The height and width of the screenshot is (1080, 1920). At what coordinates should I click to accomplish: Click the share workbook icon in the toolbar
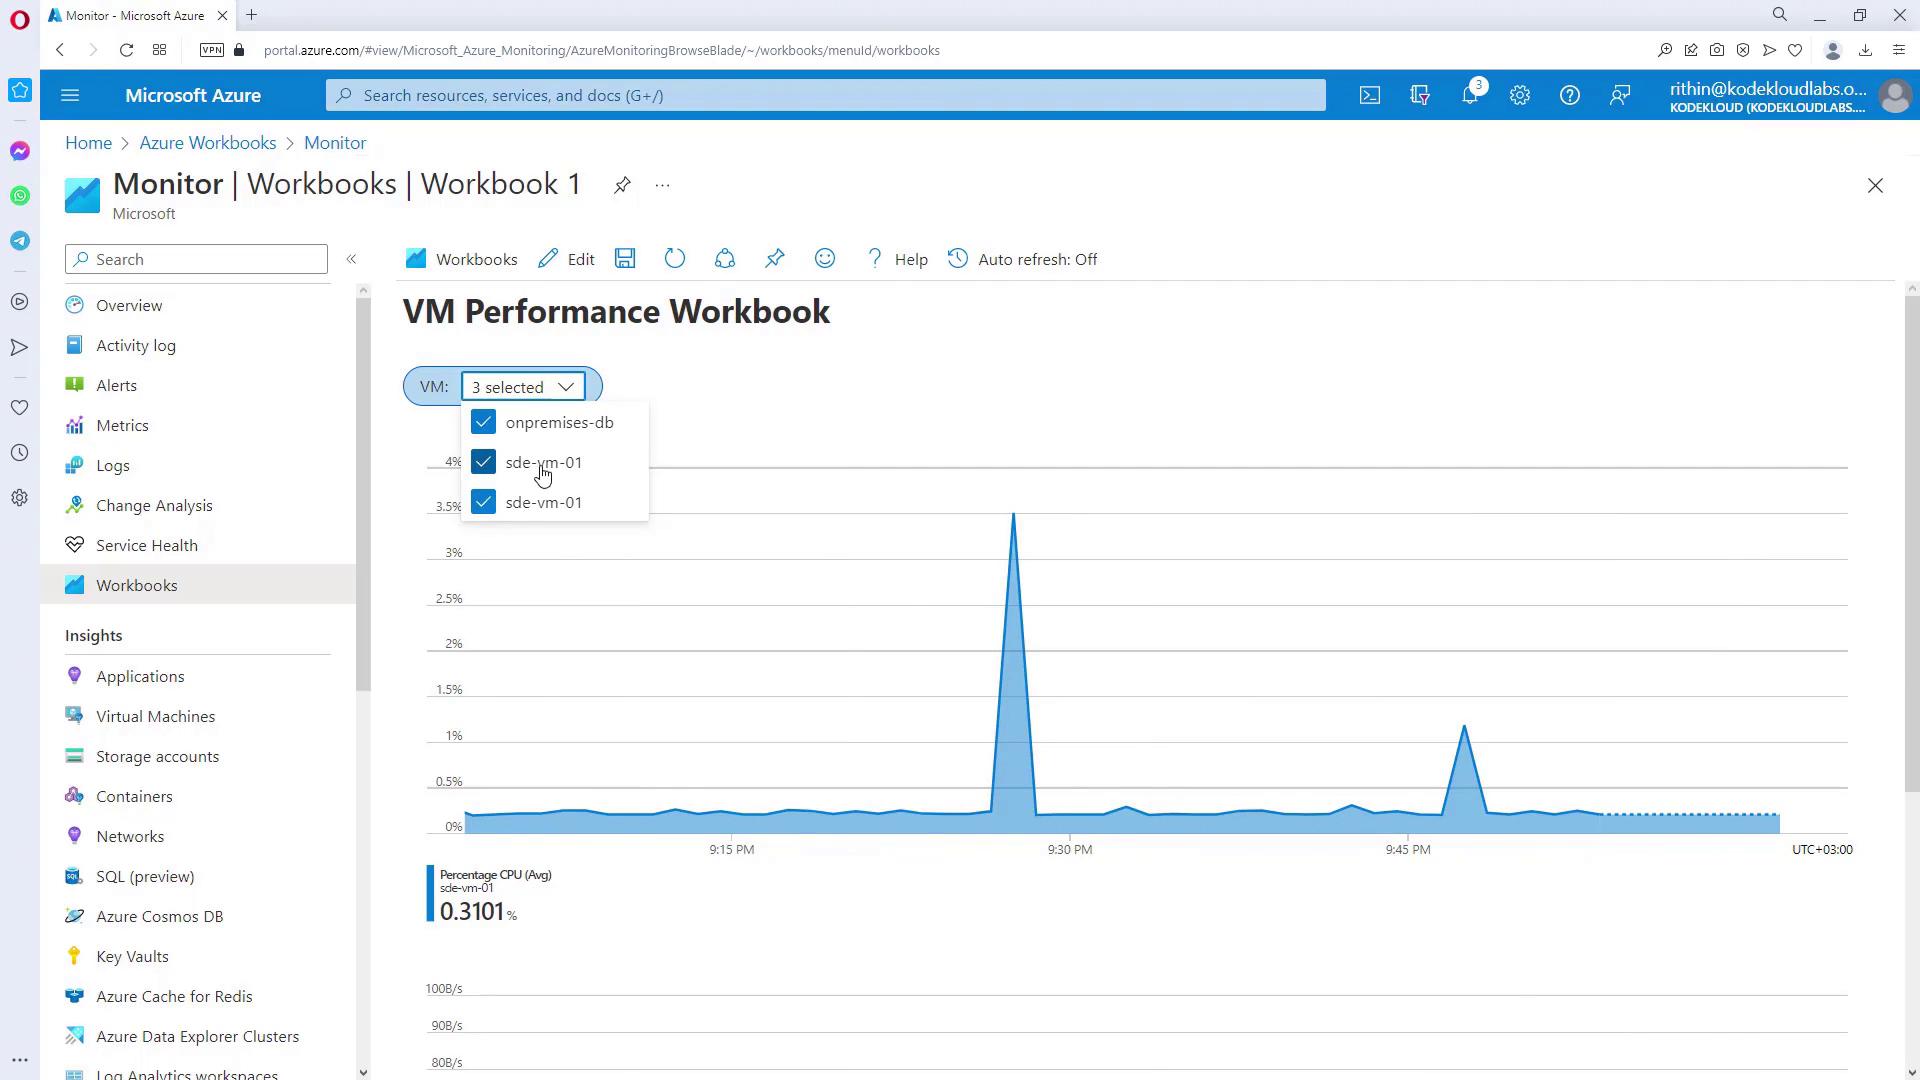tap(725, 259)
